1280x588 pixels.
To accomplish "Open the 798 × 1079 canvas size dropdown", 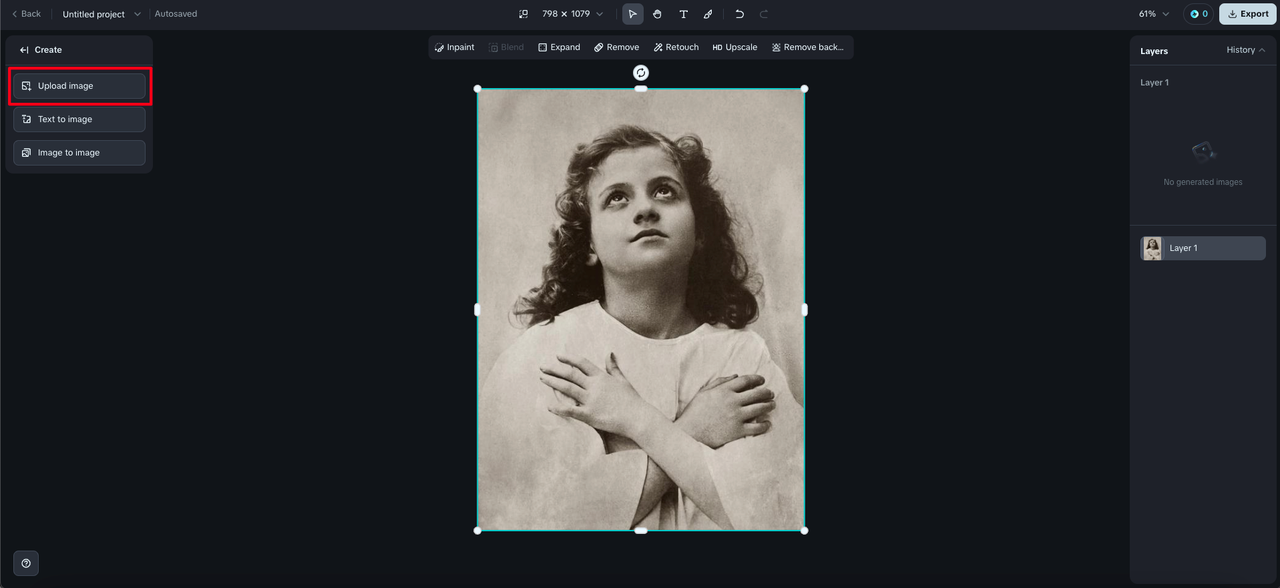I will pos(573,14).
